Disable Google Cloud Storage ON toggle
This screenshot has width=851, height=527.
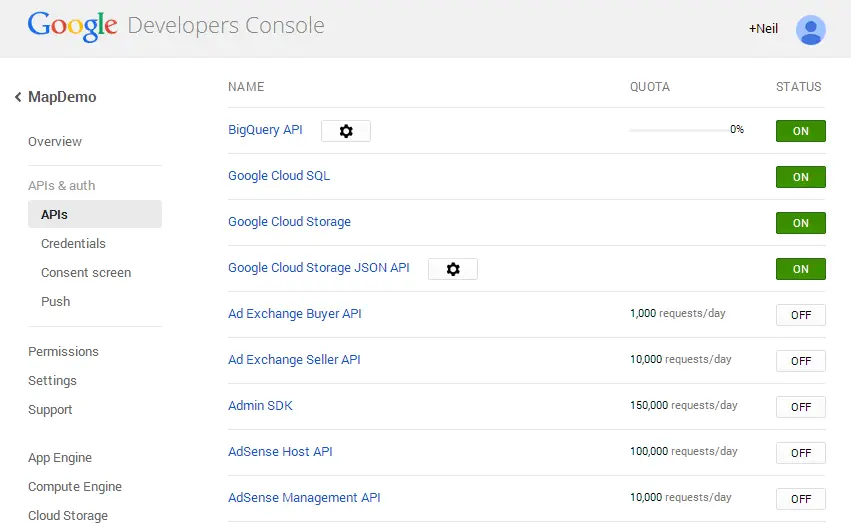801,223
